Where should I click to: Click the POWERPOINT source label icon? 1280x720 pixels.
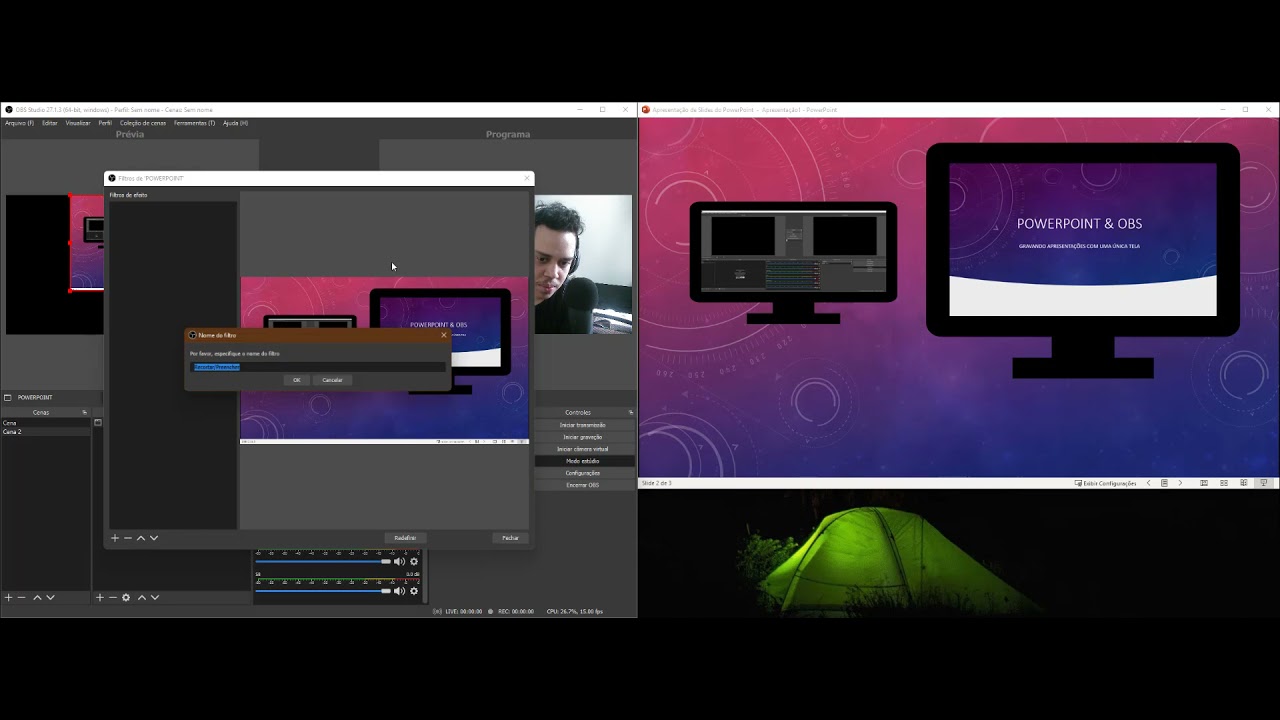click(x=8, y=398)
